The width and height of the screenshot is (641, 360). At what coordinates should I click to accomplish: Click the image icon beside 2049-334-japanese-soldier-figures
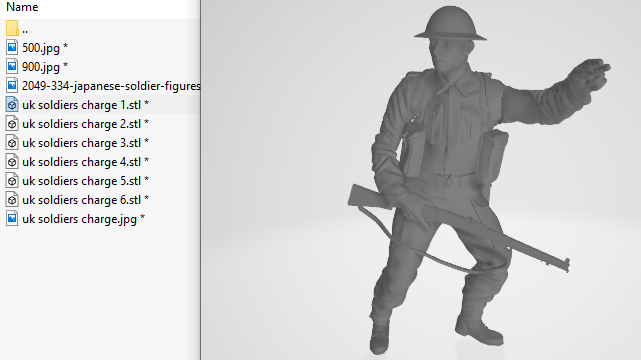coord(12,86)
